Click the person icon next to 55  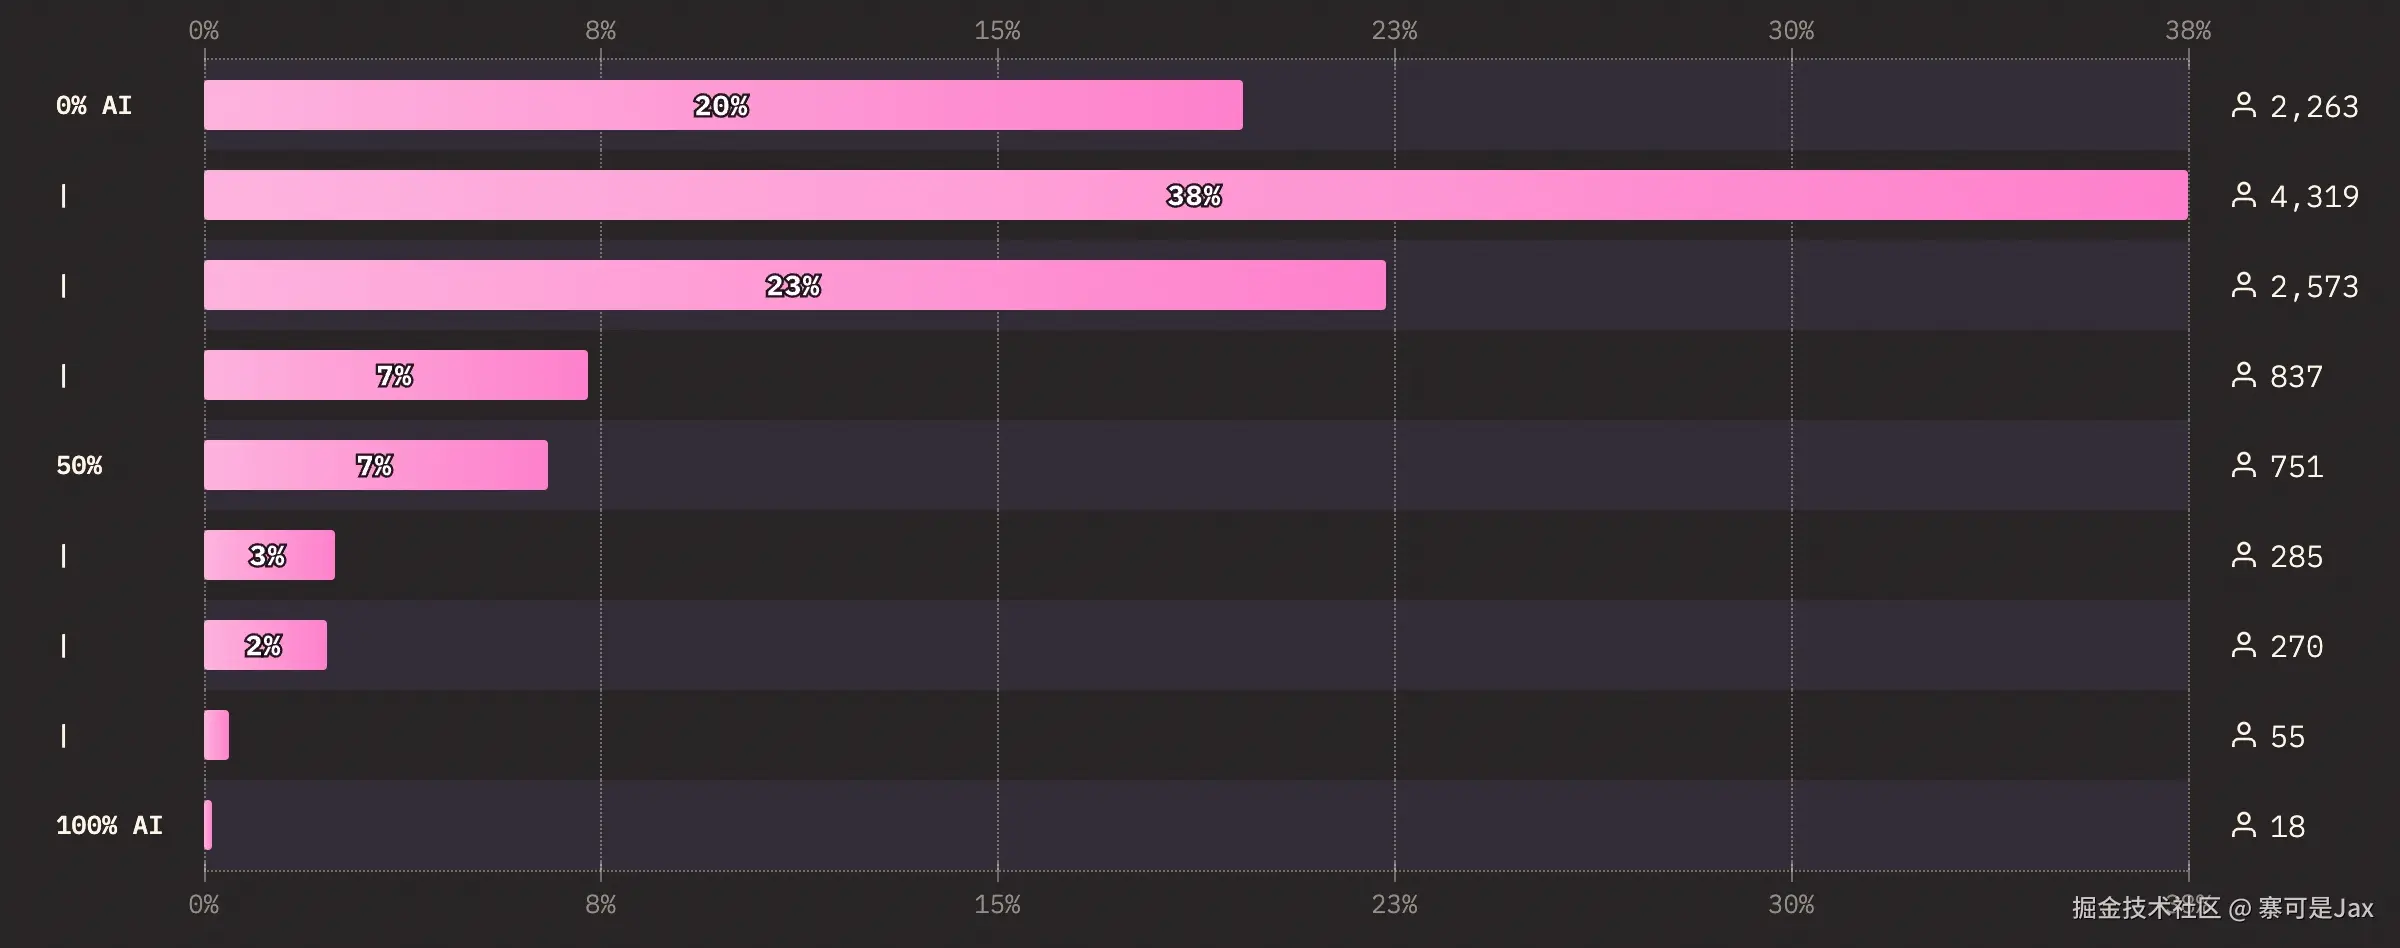[2243, 735]
